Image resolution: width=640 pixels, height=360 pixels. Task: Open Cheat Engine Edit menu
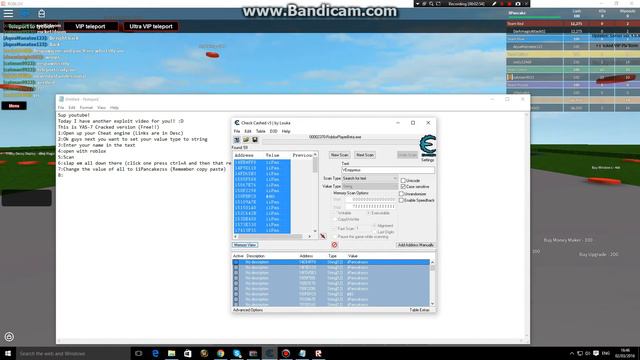tap(248, 131)
